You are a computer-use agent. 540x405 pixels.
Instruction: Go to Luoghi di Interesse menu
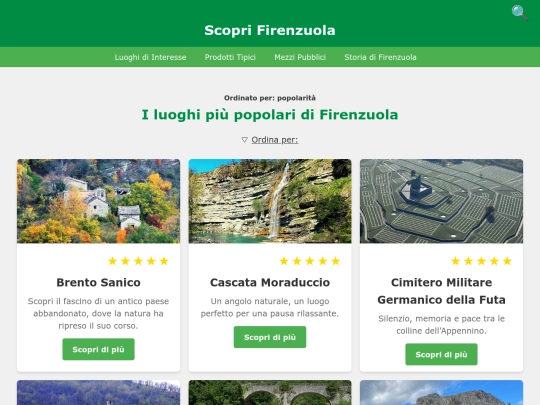point(150,57)
